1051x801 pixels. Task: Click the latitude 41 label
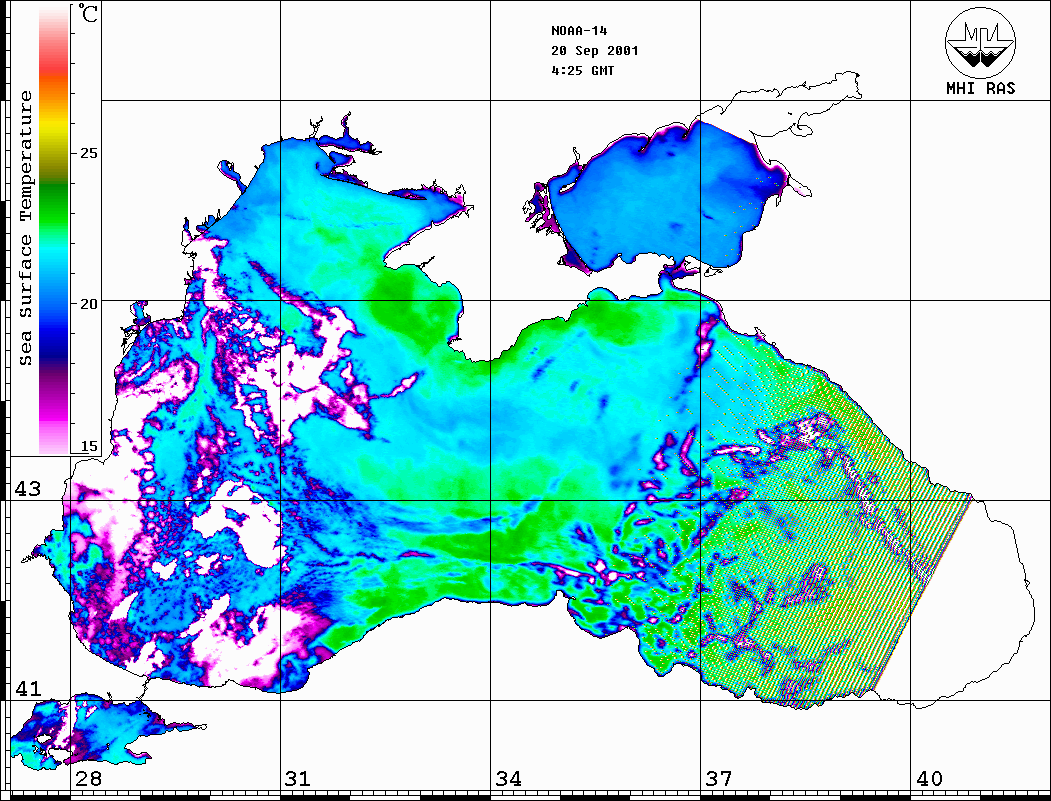coord(28,689)
